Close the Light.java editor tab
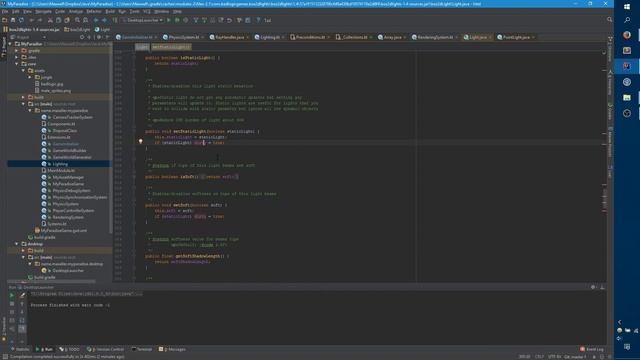Screen dimensions: 640x360 coord(490,38)
